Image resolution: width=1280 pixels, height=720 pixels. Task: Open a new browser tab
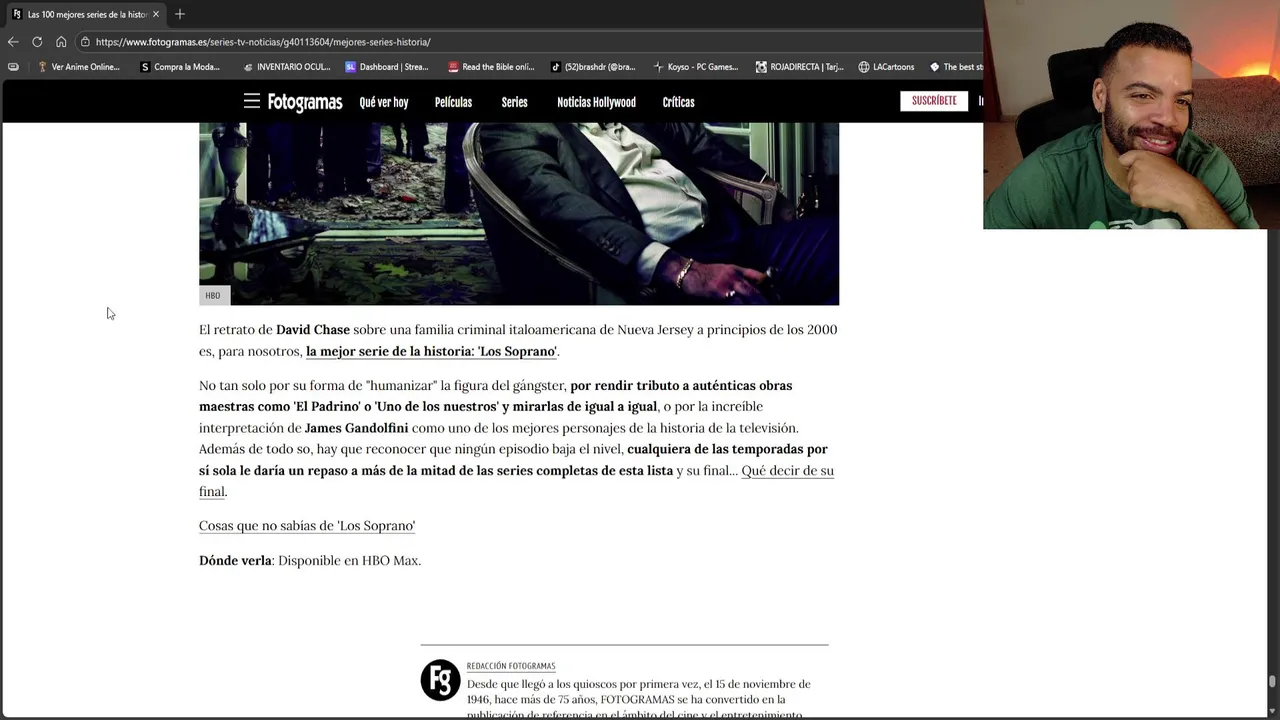click(180, 14)
